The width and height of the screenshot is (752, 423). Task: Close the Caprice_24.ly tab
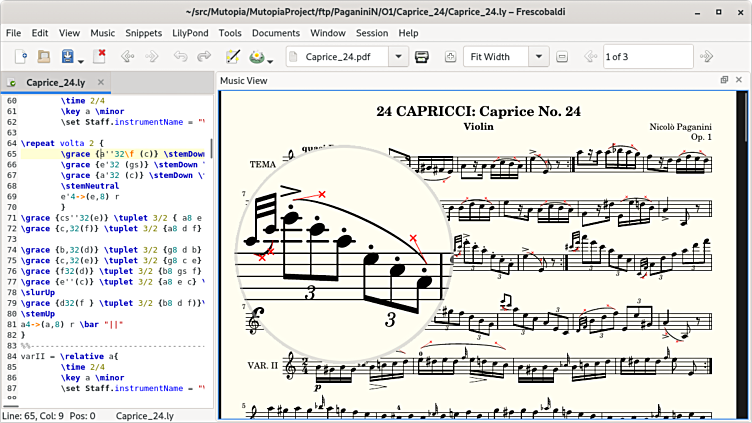click(103, 82)
